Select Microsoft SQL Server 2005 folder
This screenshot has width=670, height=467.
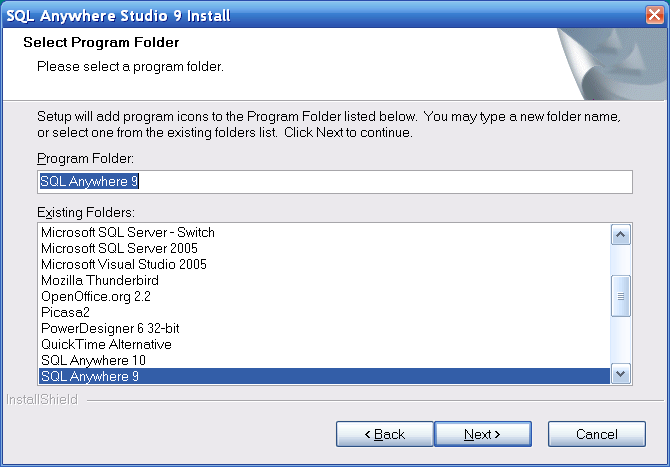pyautogui.click(x=119, y=248)
